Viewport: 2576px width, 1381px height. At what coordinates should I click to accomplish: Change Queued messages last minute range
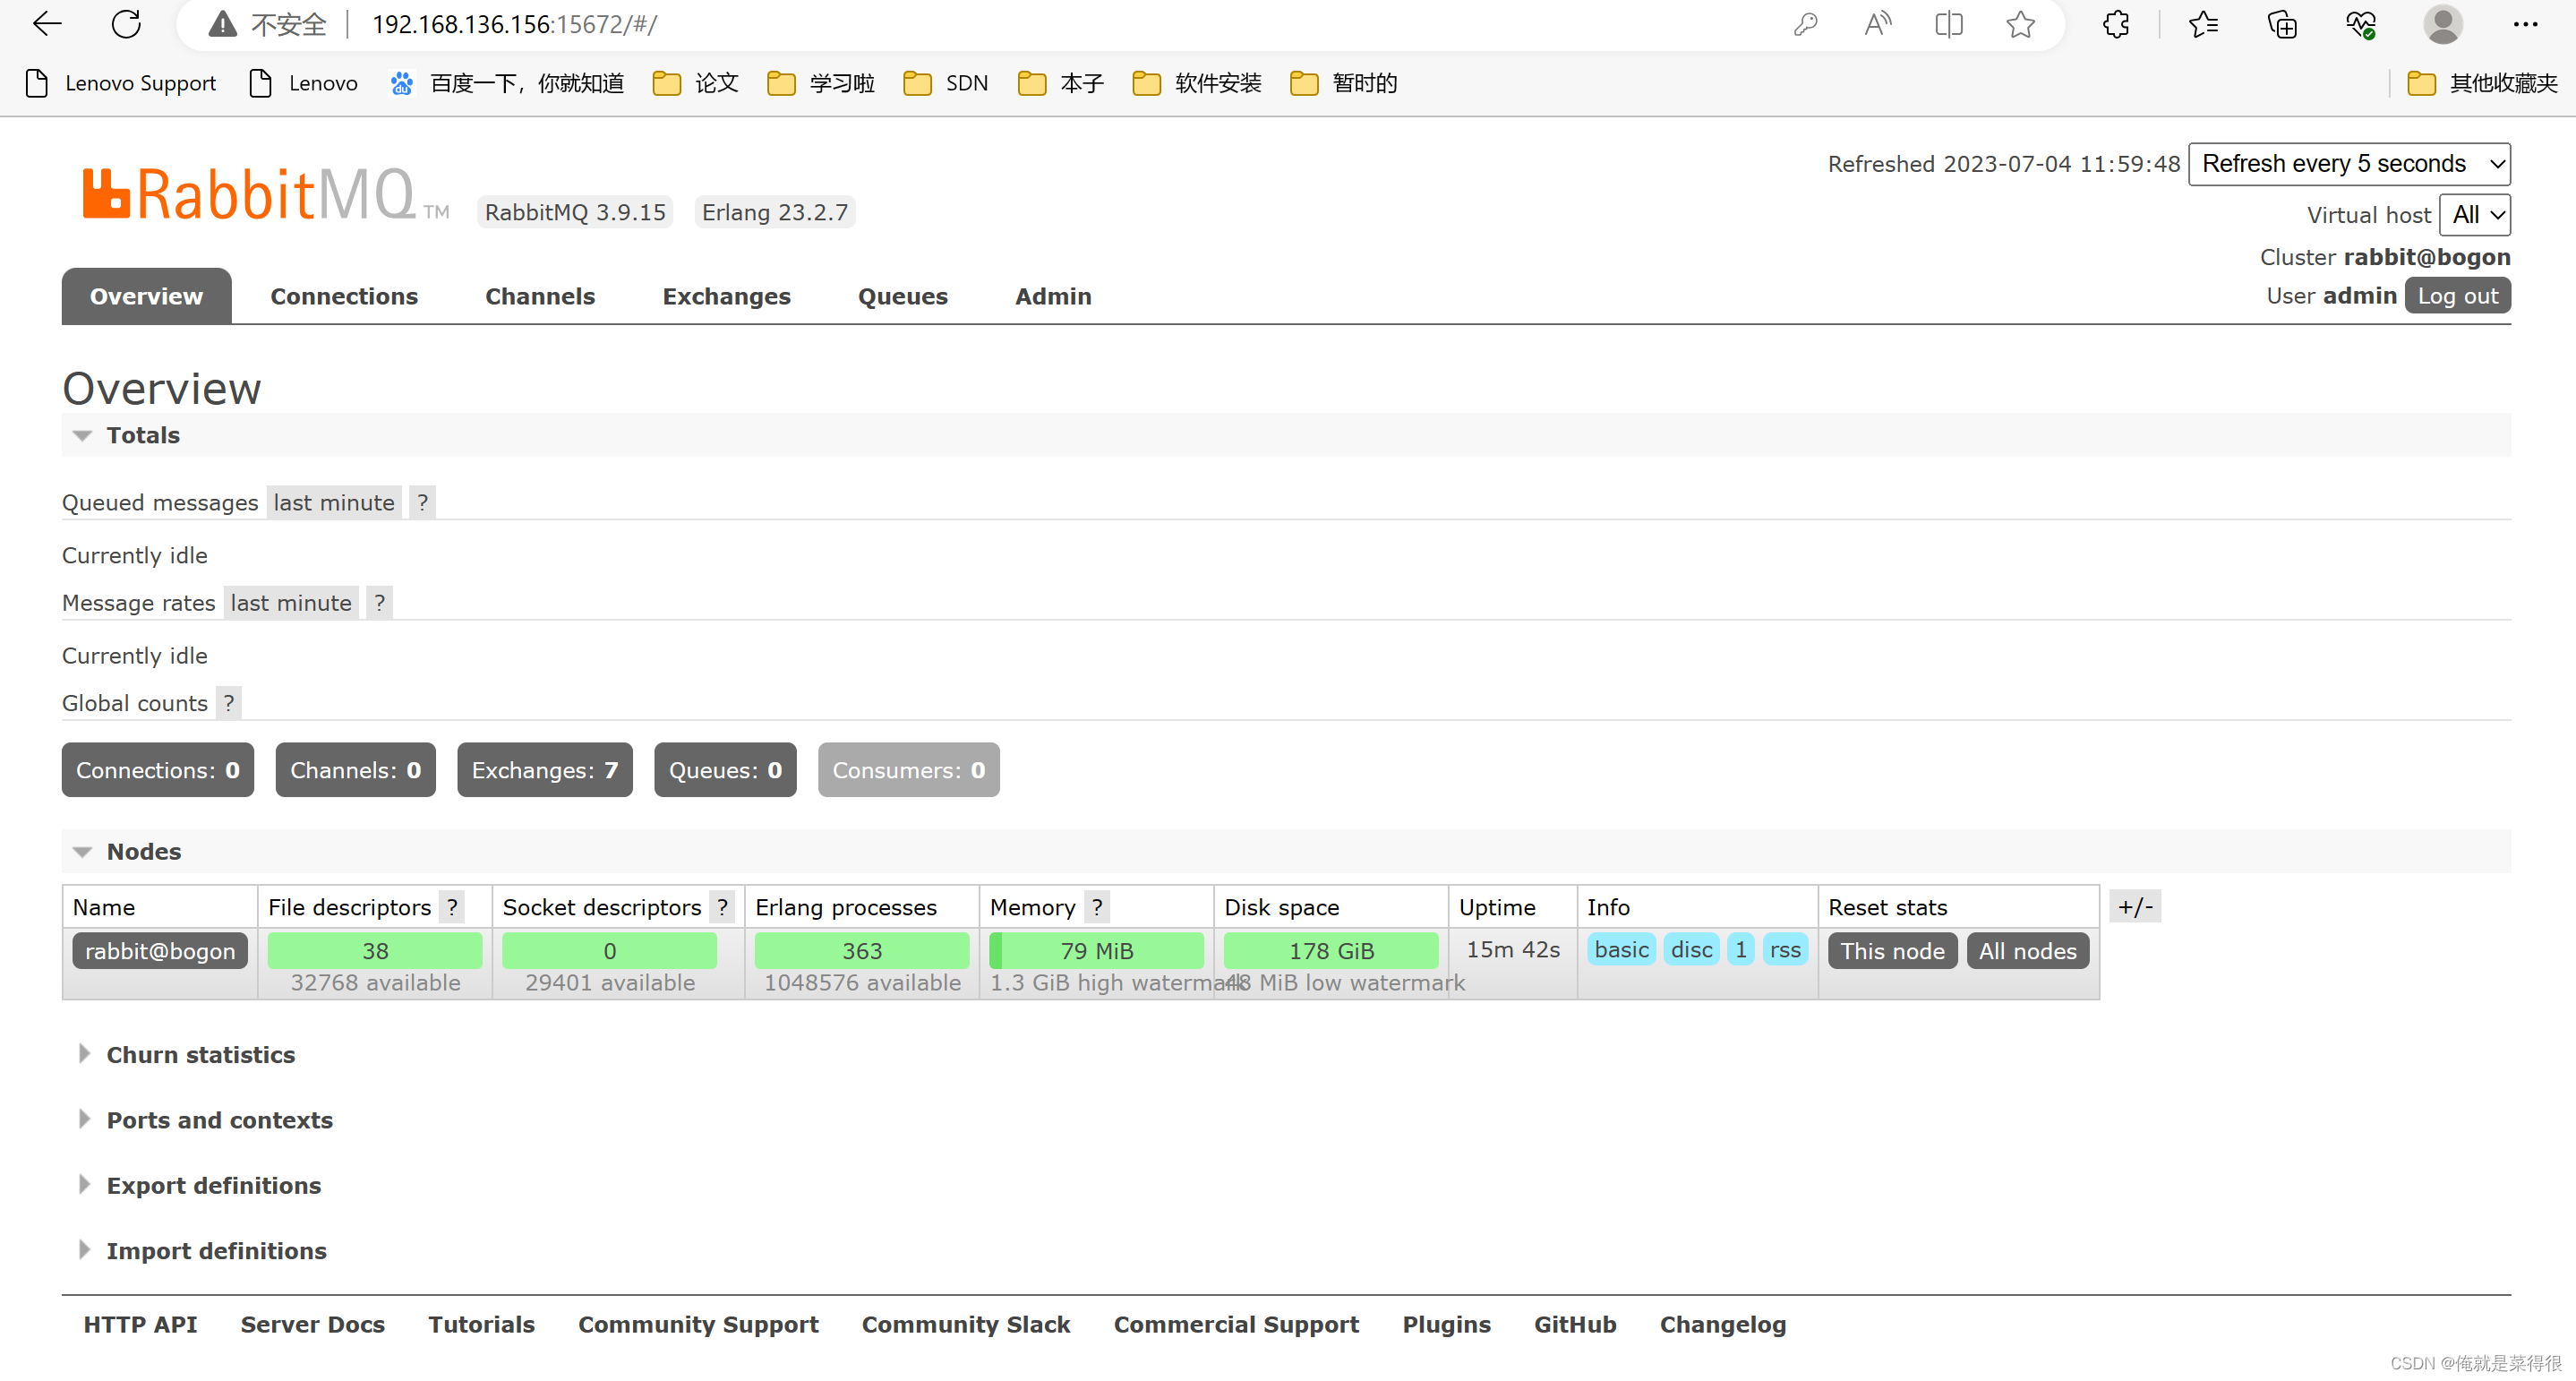(334, 502)
